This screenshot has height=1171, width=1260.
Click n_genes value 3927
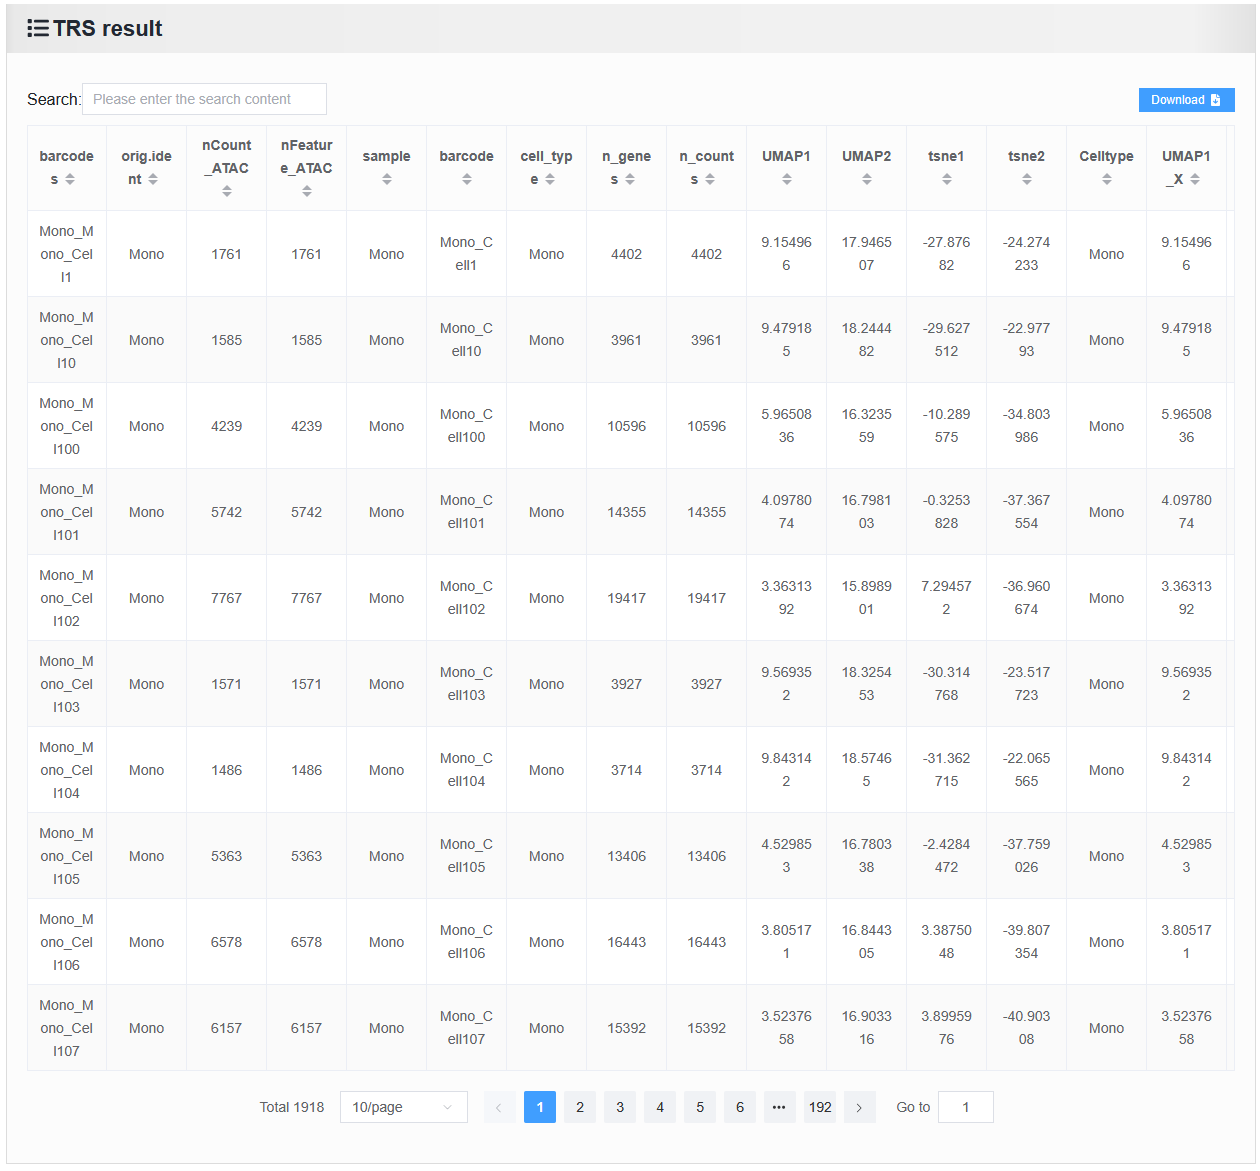pyautogui.click(x=627, y=684)
